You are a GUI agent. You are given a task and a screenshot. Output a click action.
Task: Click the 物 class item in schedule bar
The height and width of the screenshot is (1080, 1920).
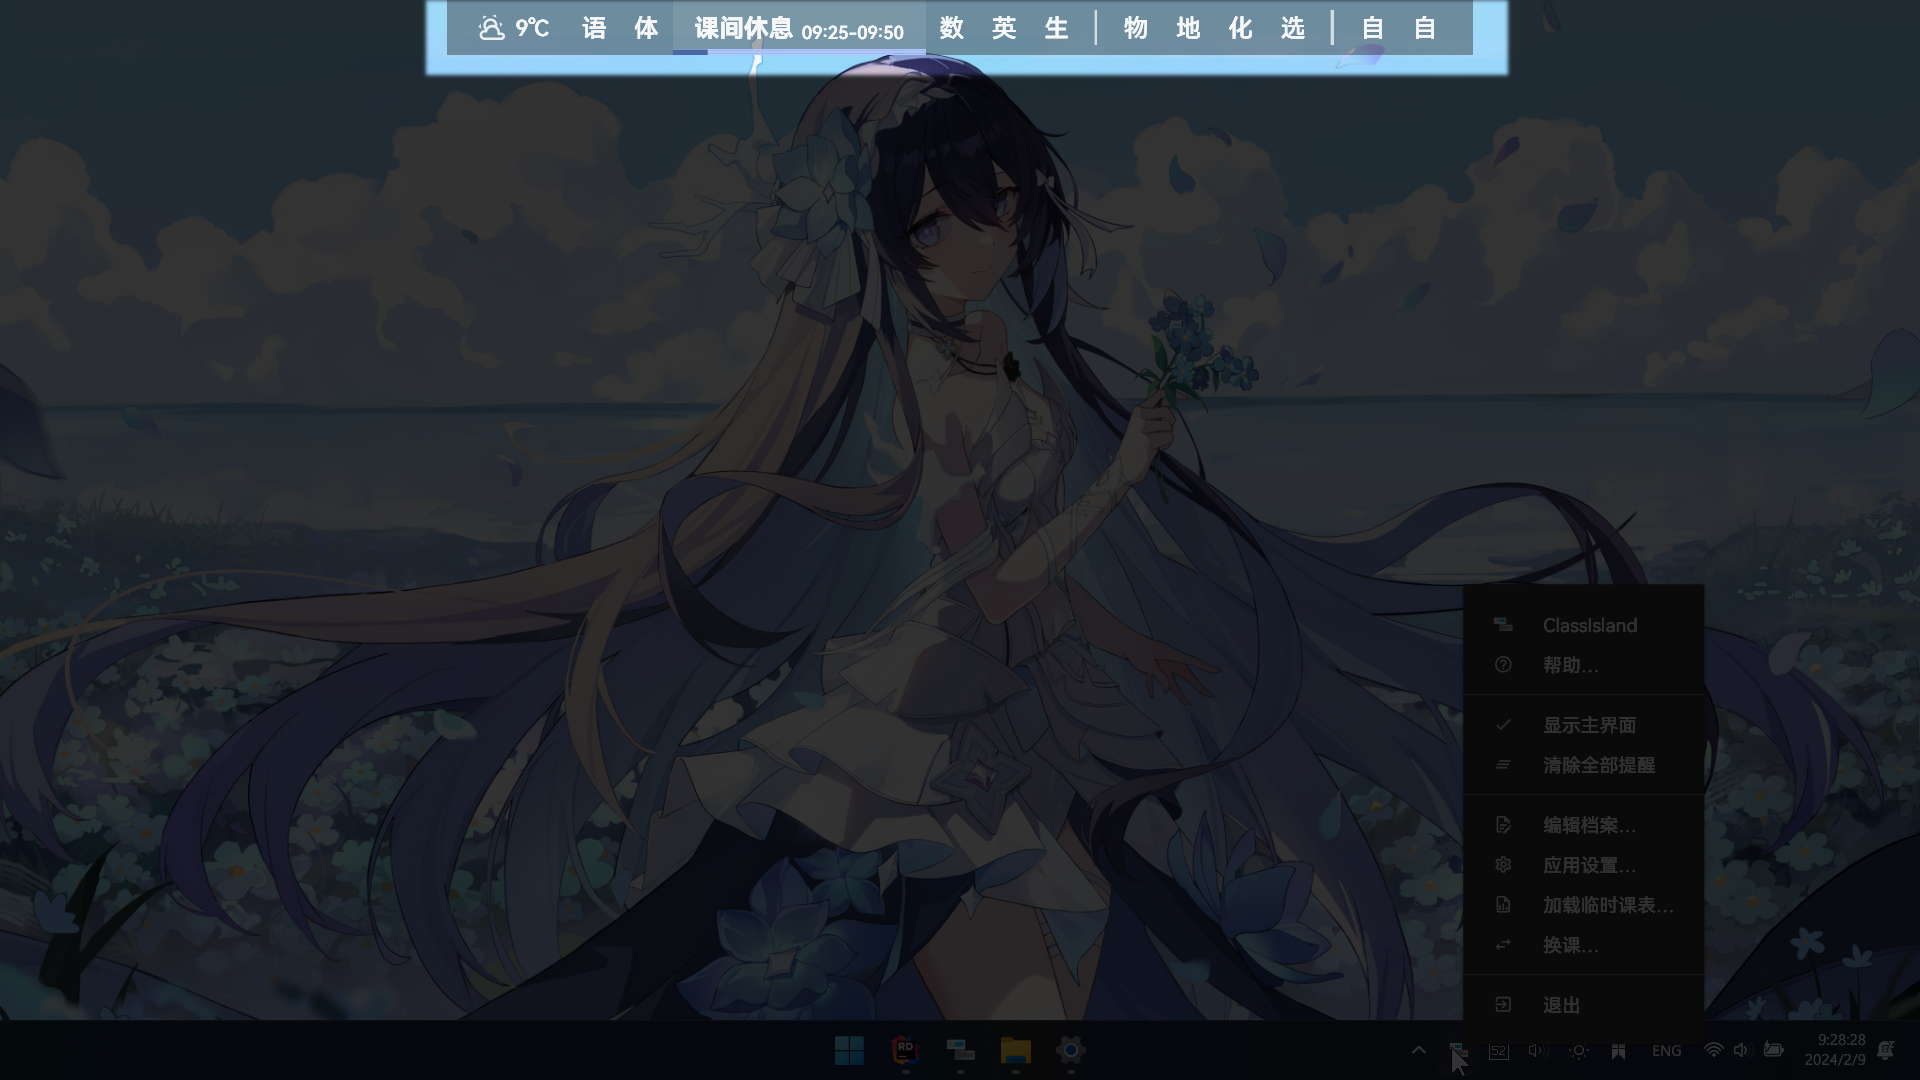tap(1135, 28)
